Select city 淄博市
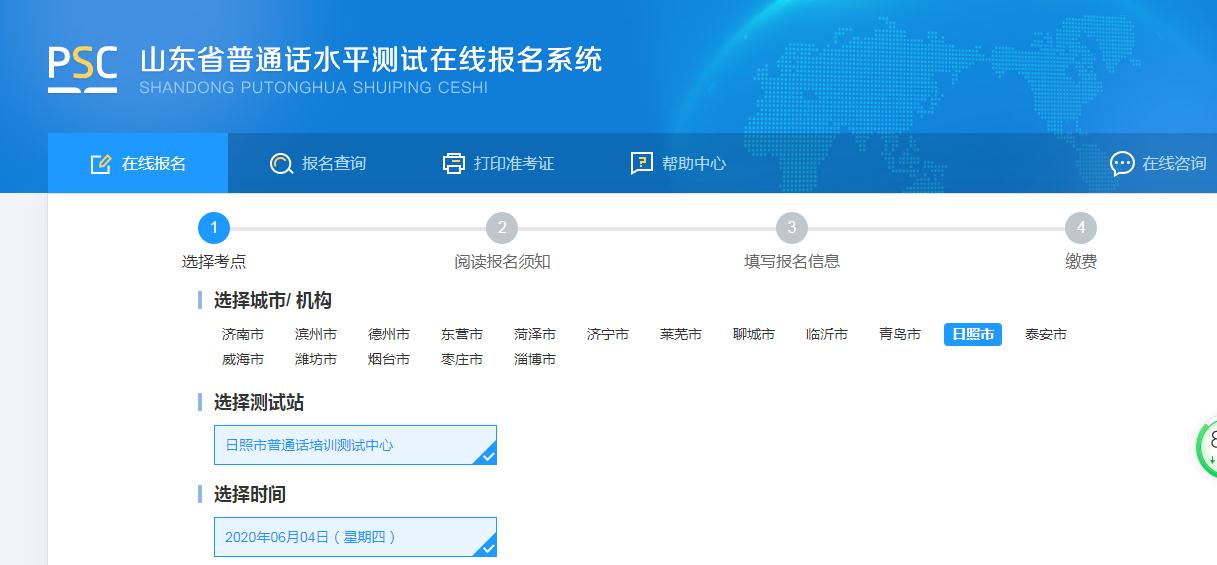 point(535,359)
